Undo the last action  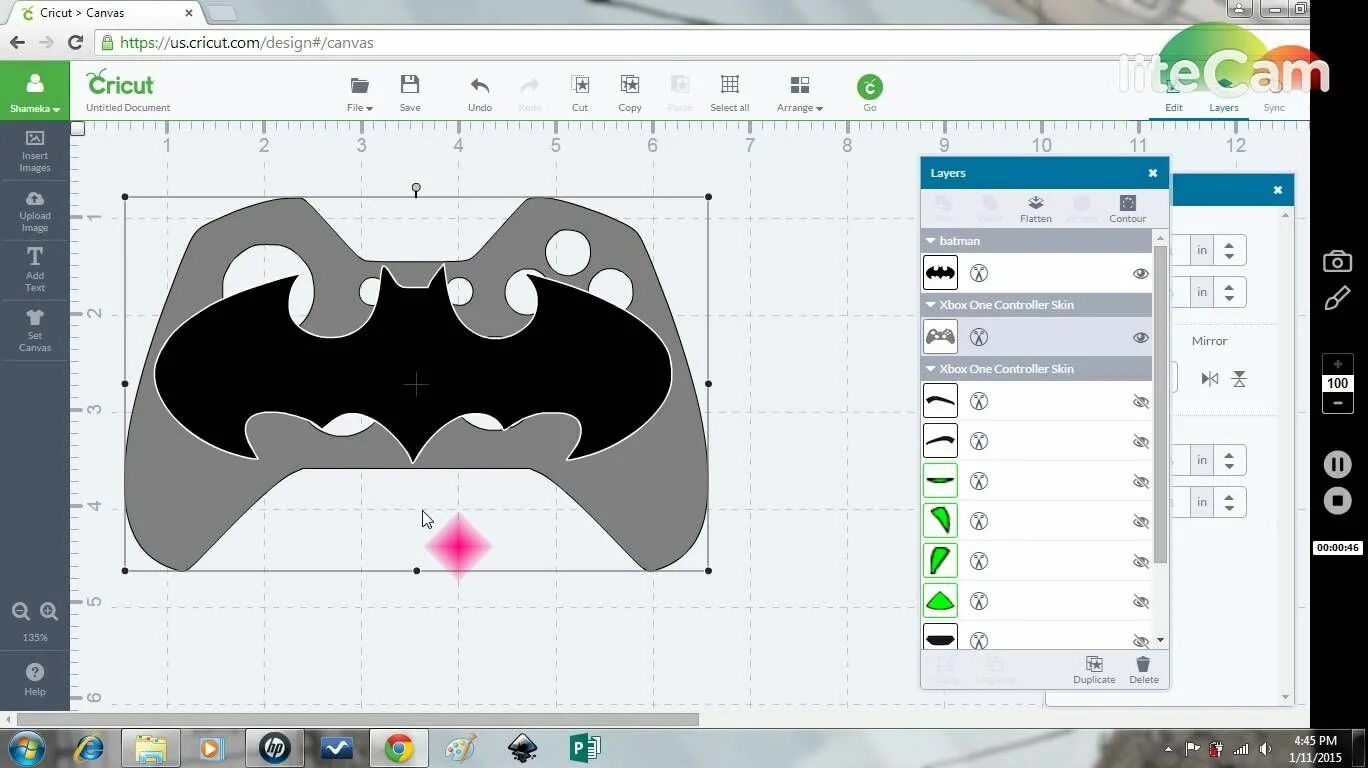(x=480, y=93)
